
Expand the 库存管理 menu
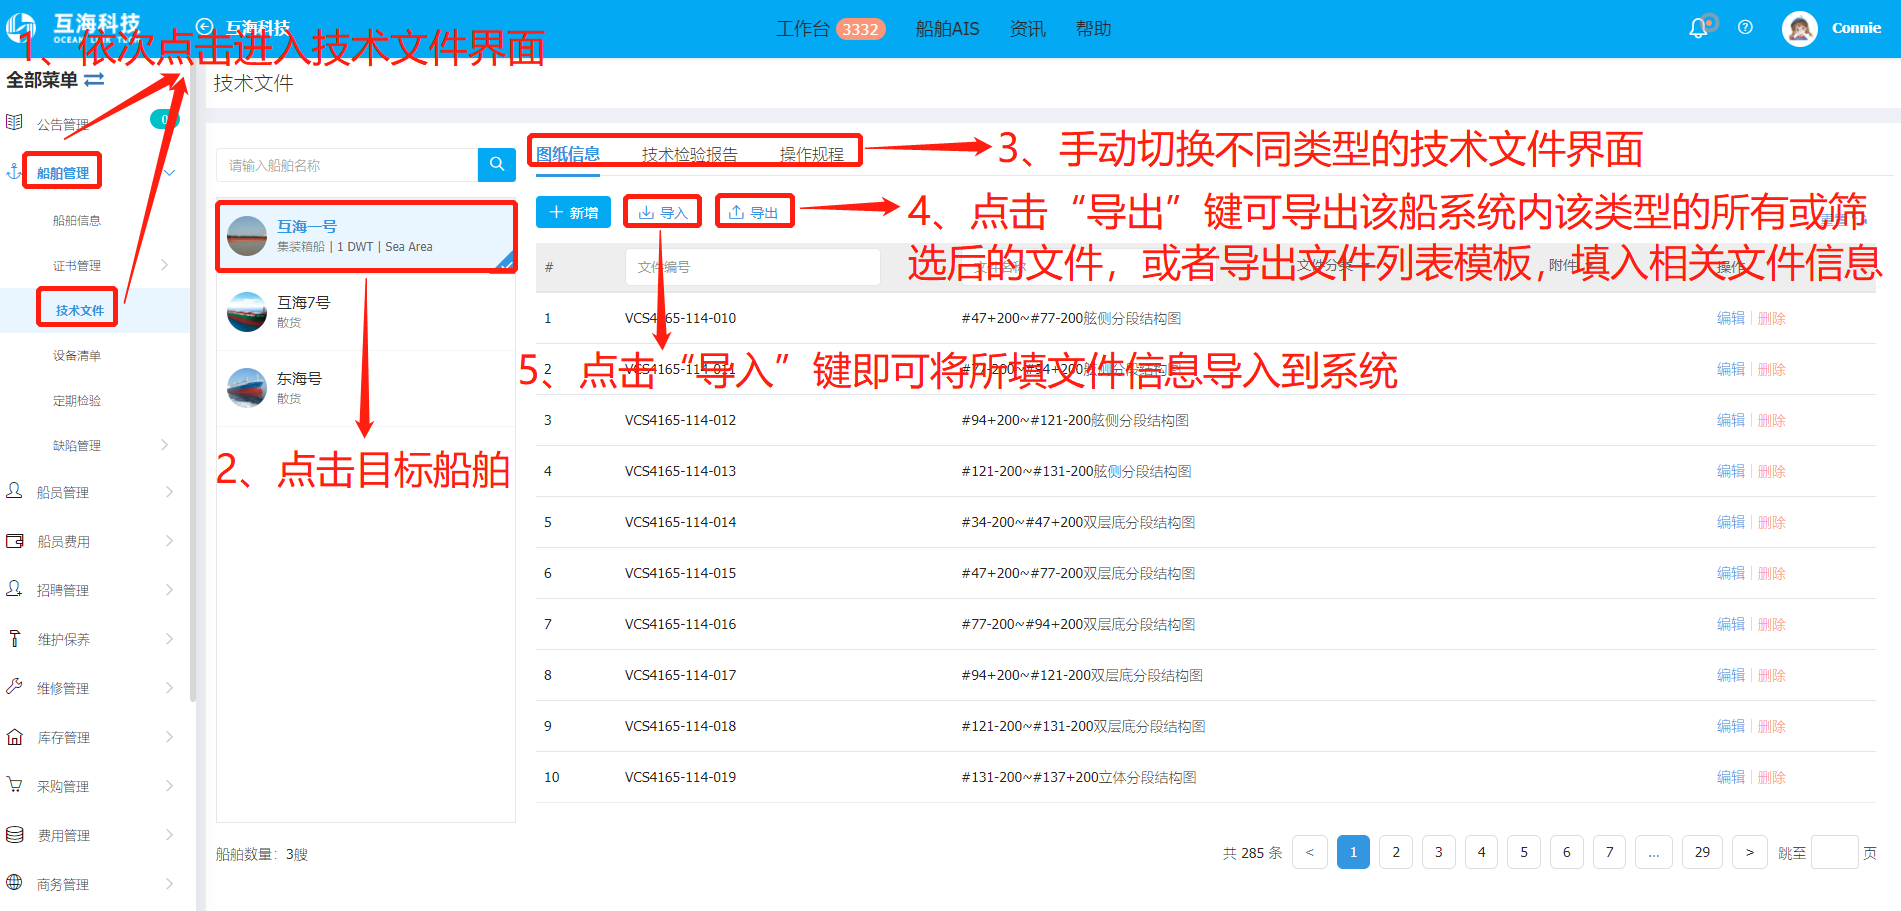(x=169, y=737)
